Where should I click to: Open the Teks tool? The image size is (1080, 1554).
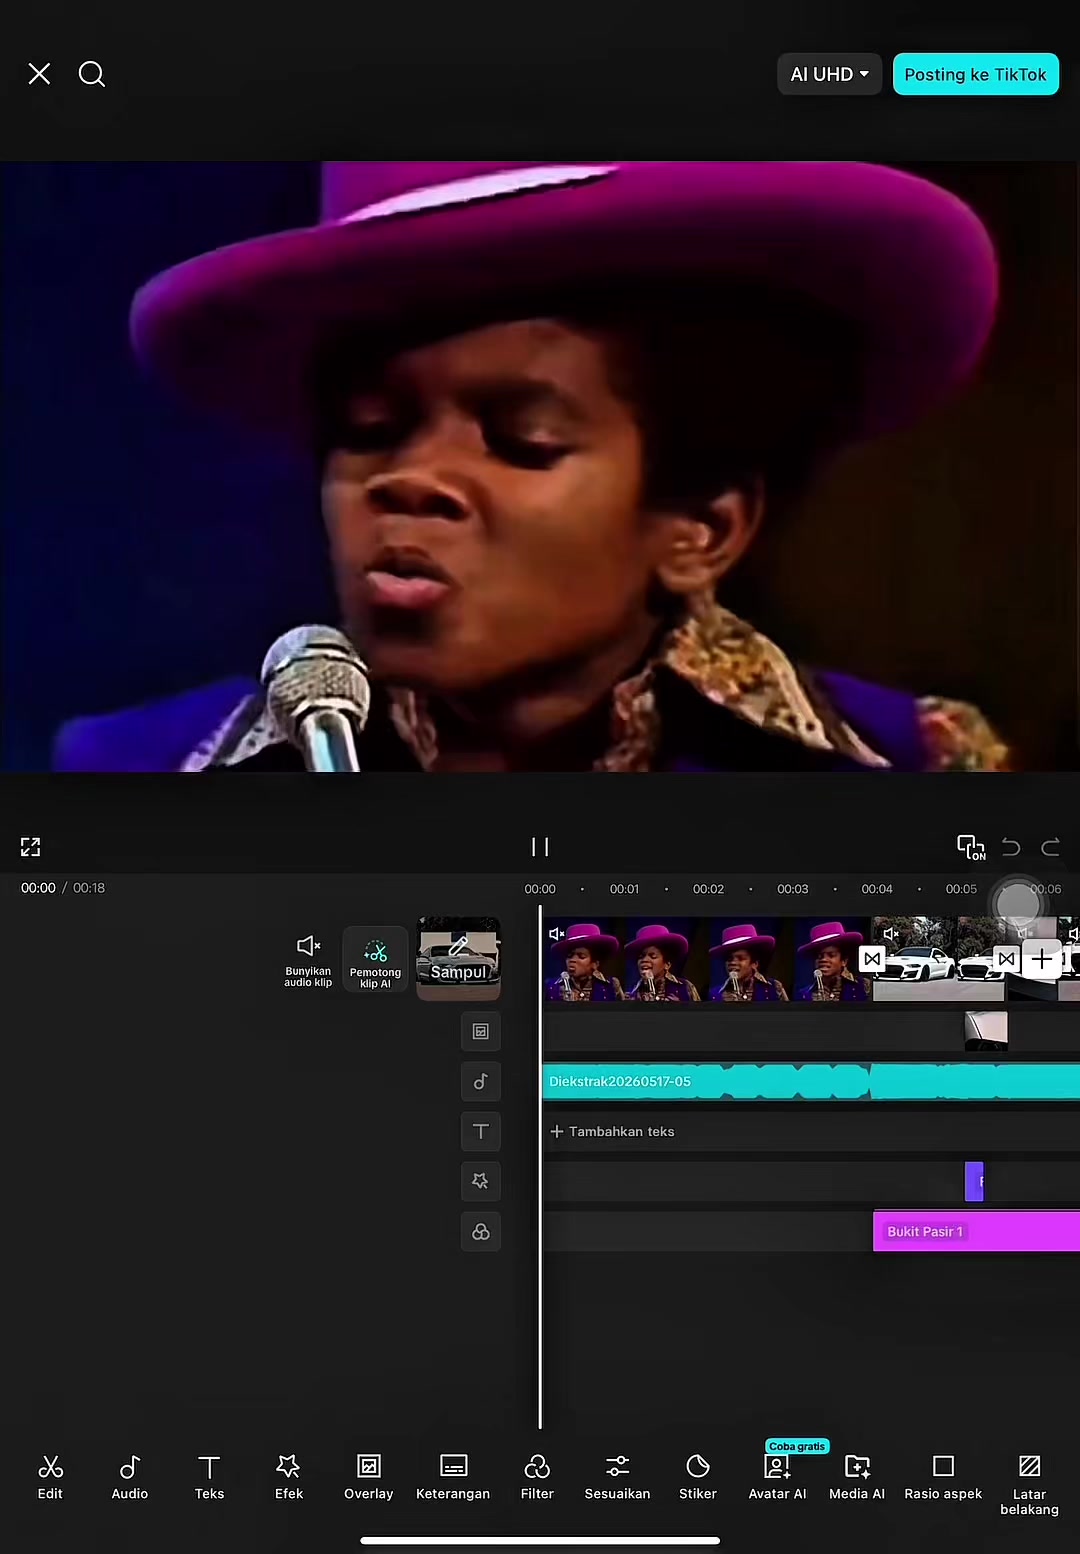pos(209,1478)
